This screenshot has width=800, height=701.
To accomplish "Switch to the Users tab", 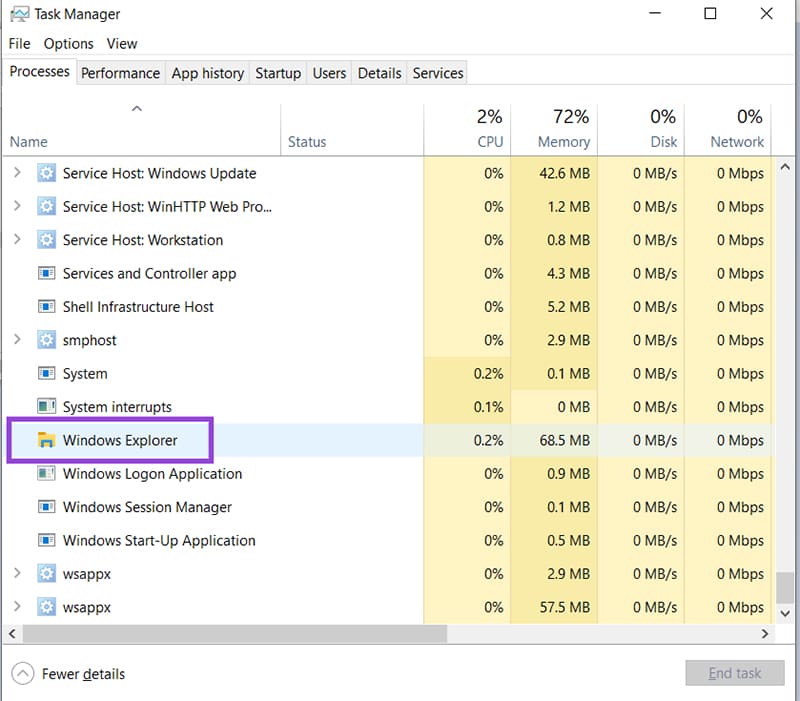I will (329, 73).
